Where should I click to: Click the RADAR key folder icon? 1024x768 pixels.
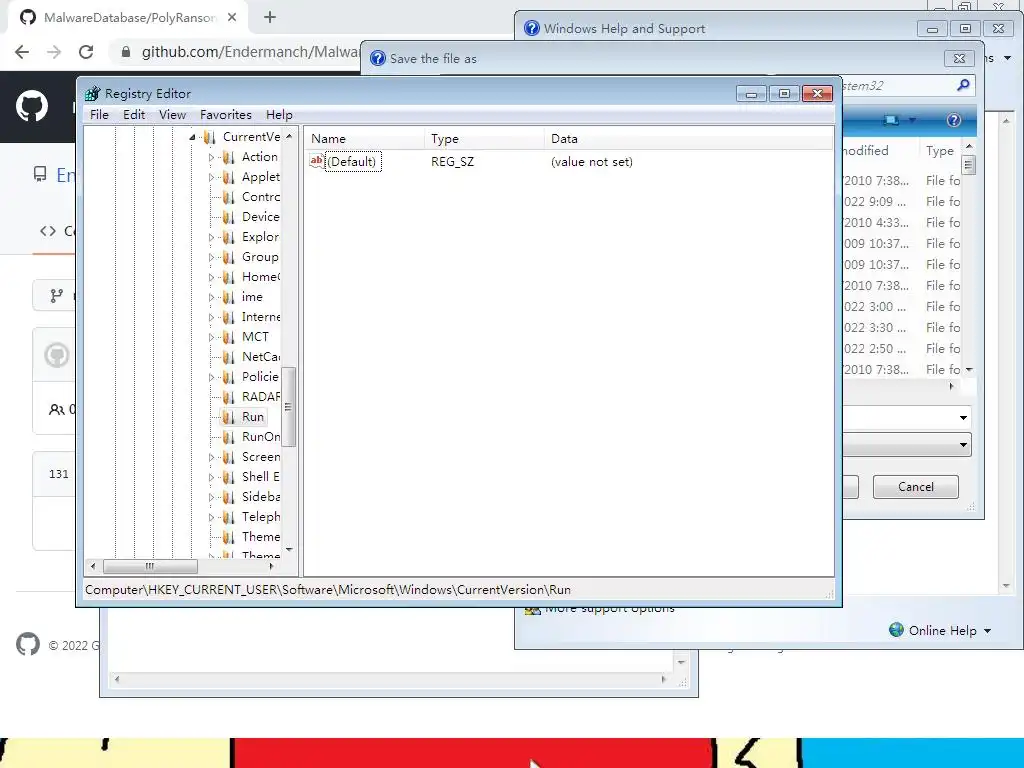tap(229, 397)
